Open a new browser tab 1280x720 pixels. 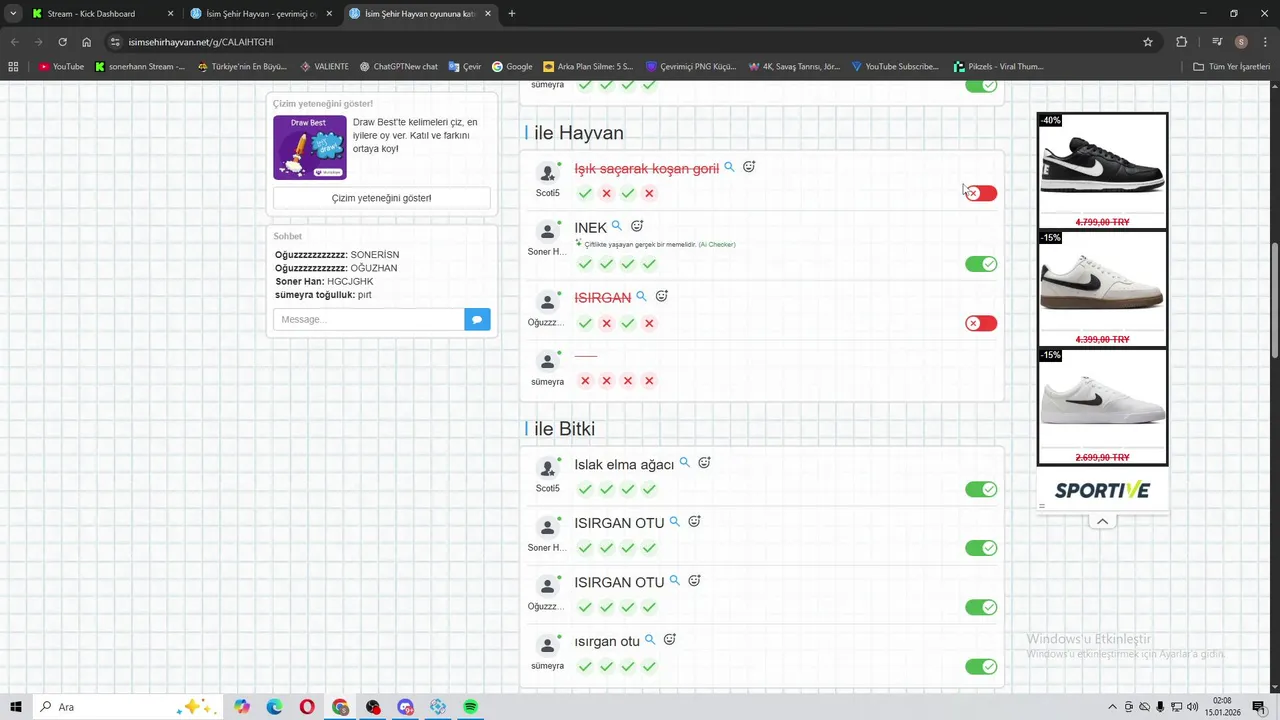click(512, 14)
